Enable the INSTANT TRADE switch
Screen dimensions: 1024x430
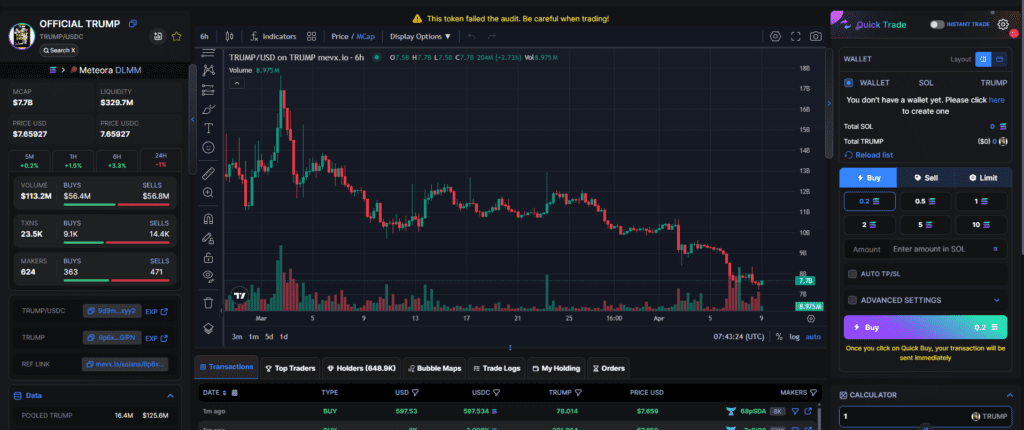point(938,24)
